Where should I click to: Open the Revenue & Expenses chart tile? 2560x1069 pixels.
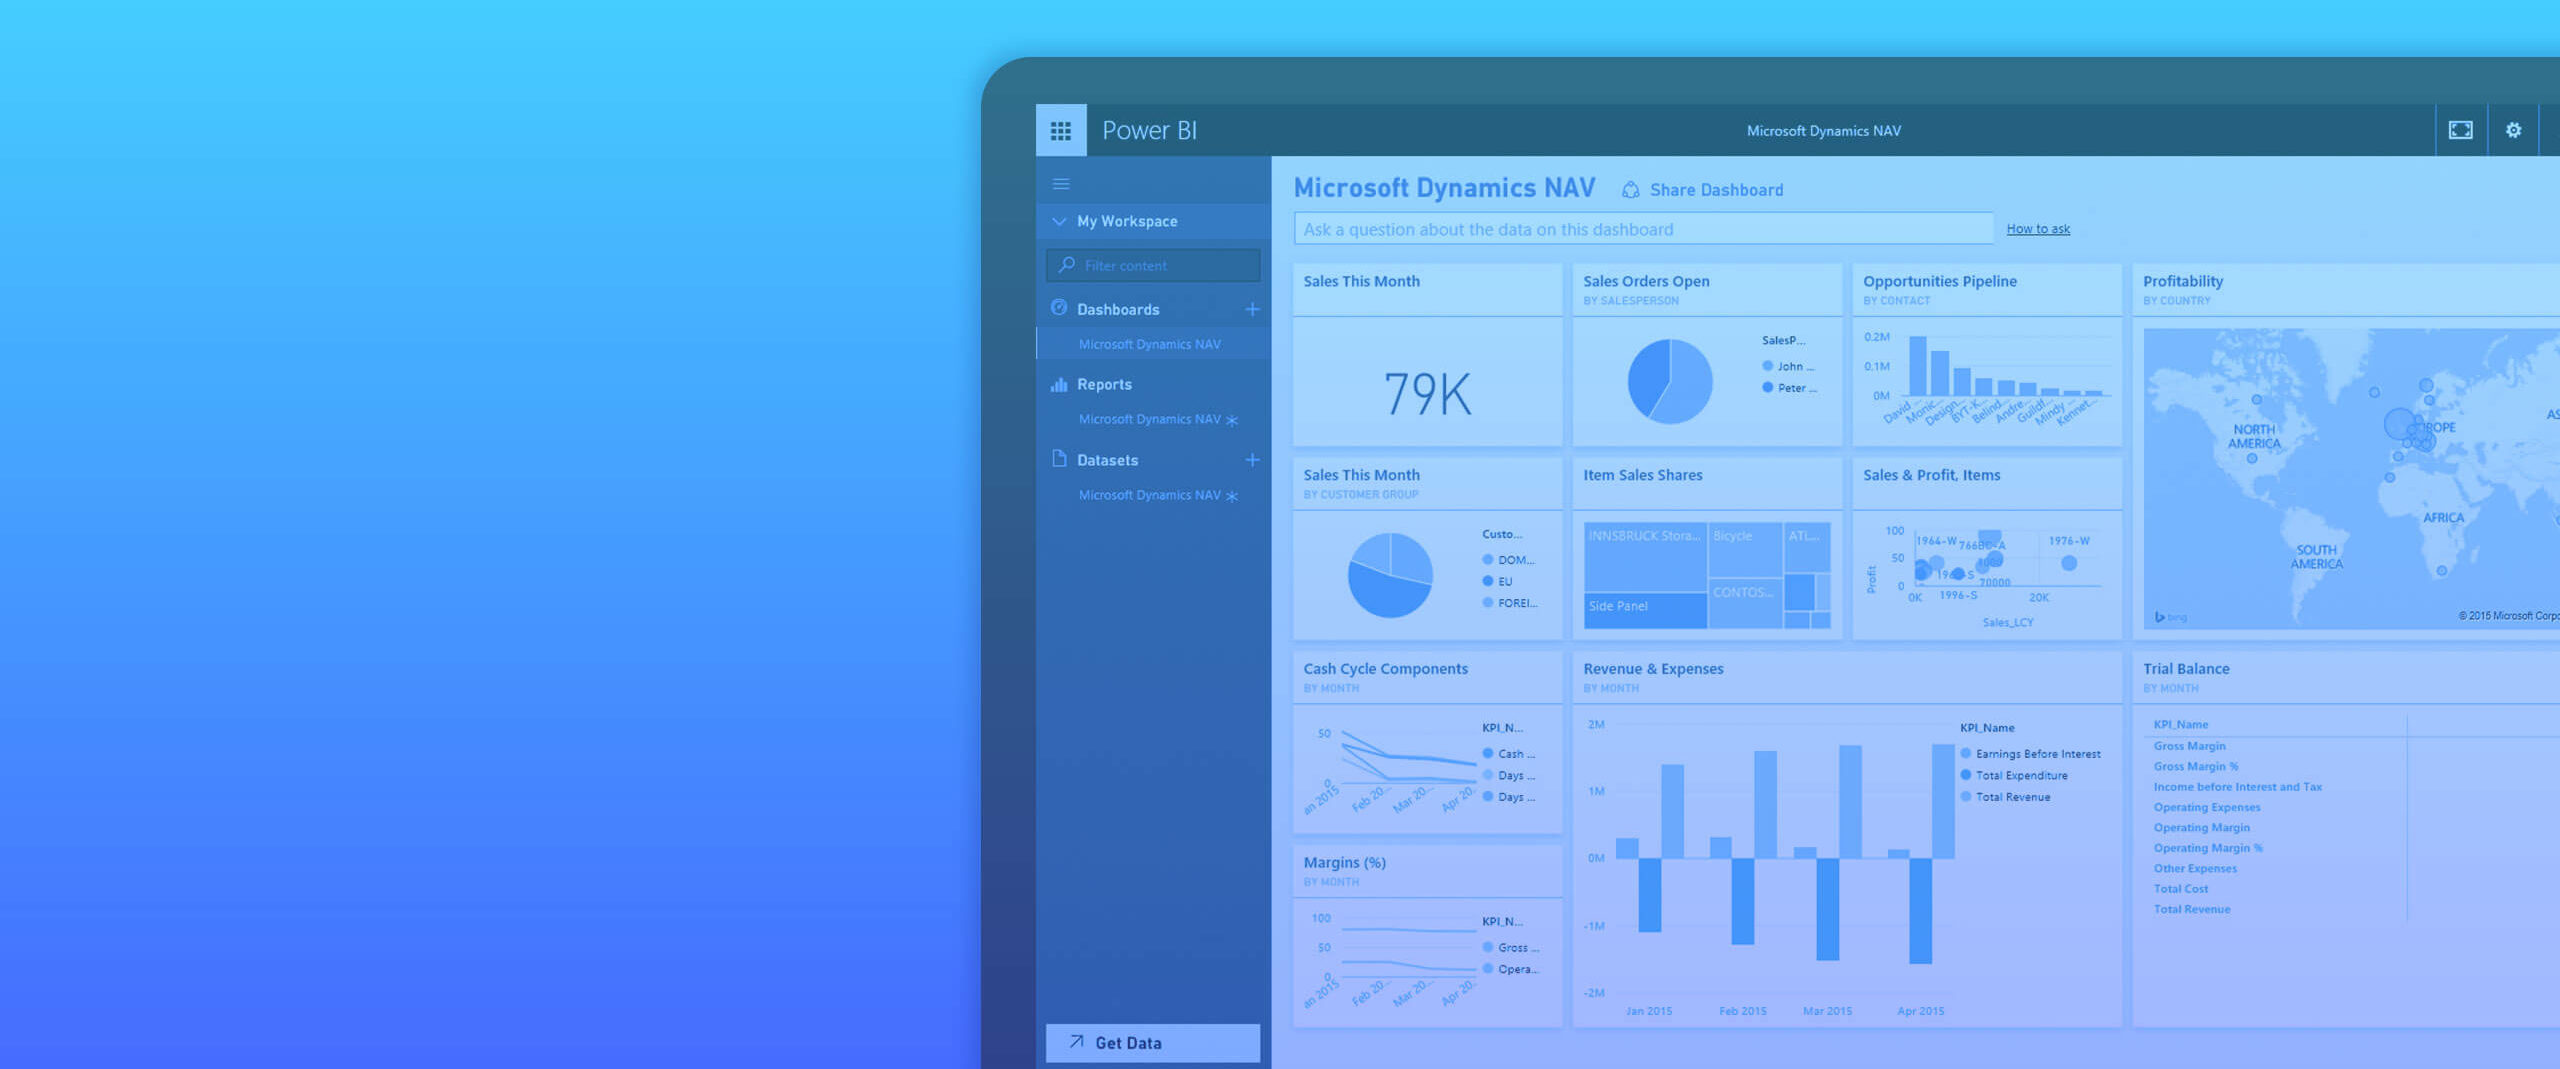point(1847,839)
